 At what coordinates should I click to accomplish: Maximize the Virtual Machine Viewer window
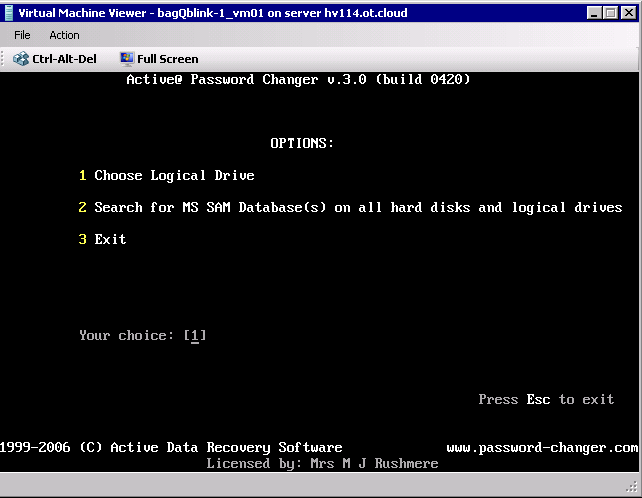click(609, 12)
